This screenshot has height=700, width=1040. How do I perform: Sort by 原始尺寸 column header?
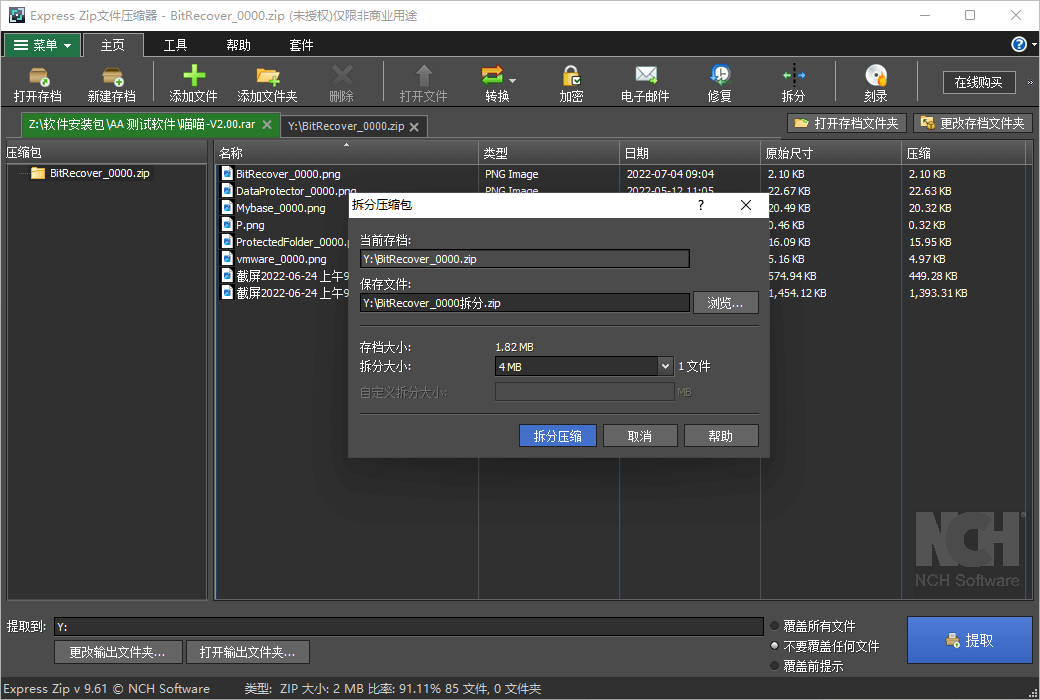pos(831,153)
